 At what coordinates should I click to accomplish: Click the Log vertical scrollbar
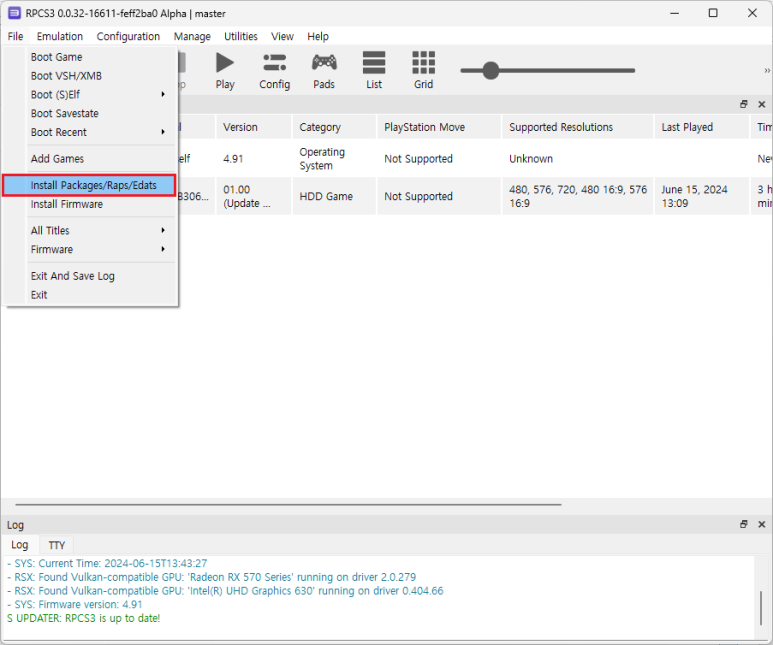pyautogui.click(x=761, y=608)
